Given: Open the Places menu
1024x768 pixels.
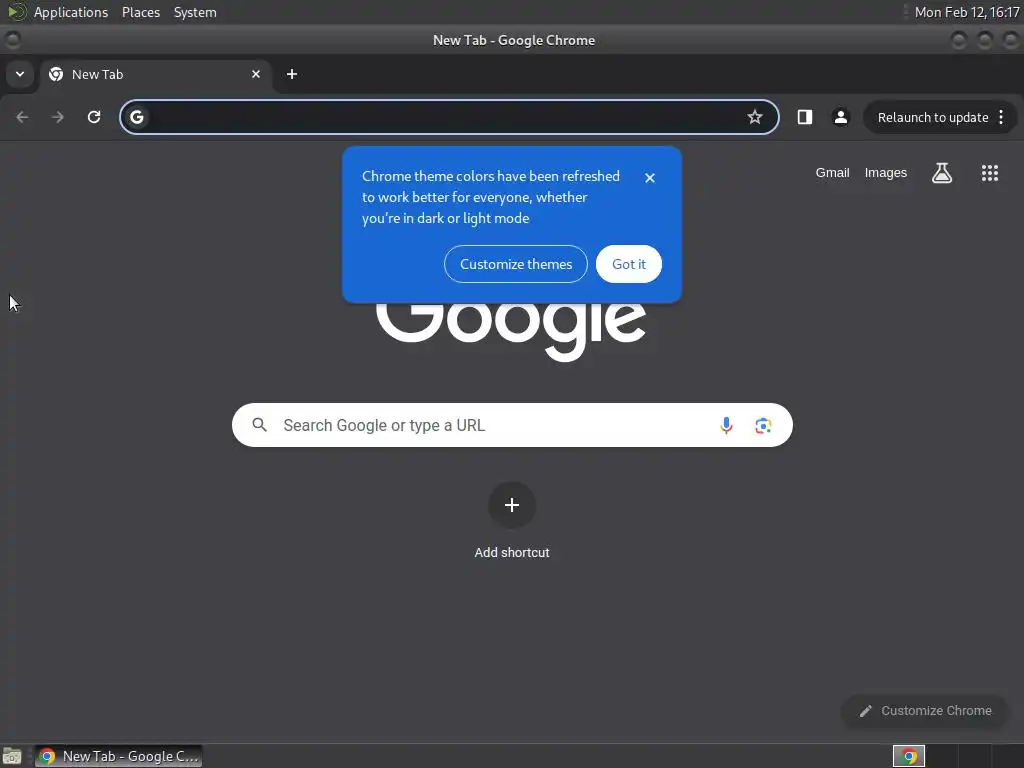Looking at the screenshot, I should 140,12.
